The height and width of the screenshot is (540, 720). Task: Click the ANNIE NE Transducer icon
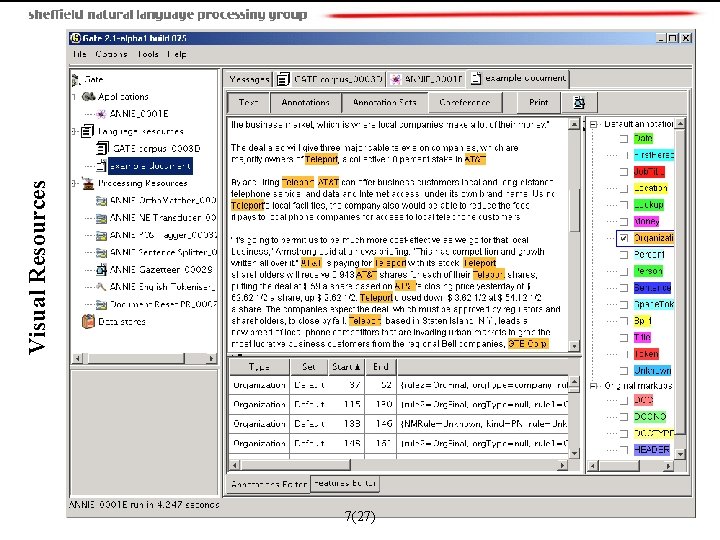point(101,218)
